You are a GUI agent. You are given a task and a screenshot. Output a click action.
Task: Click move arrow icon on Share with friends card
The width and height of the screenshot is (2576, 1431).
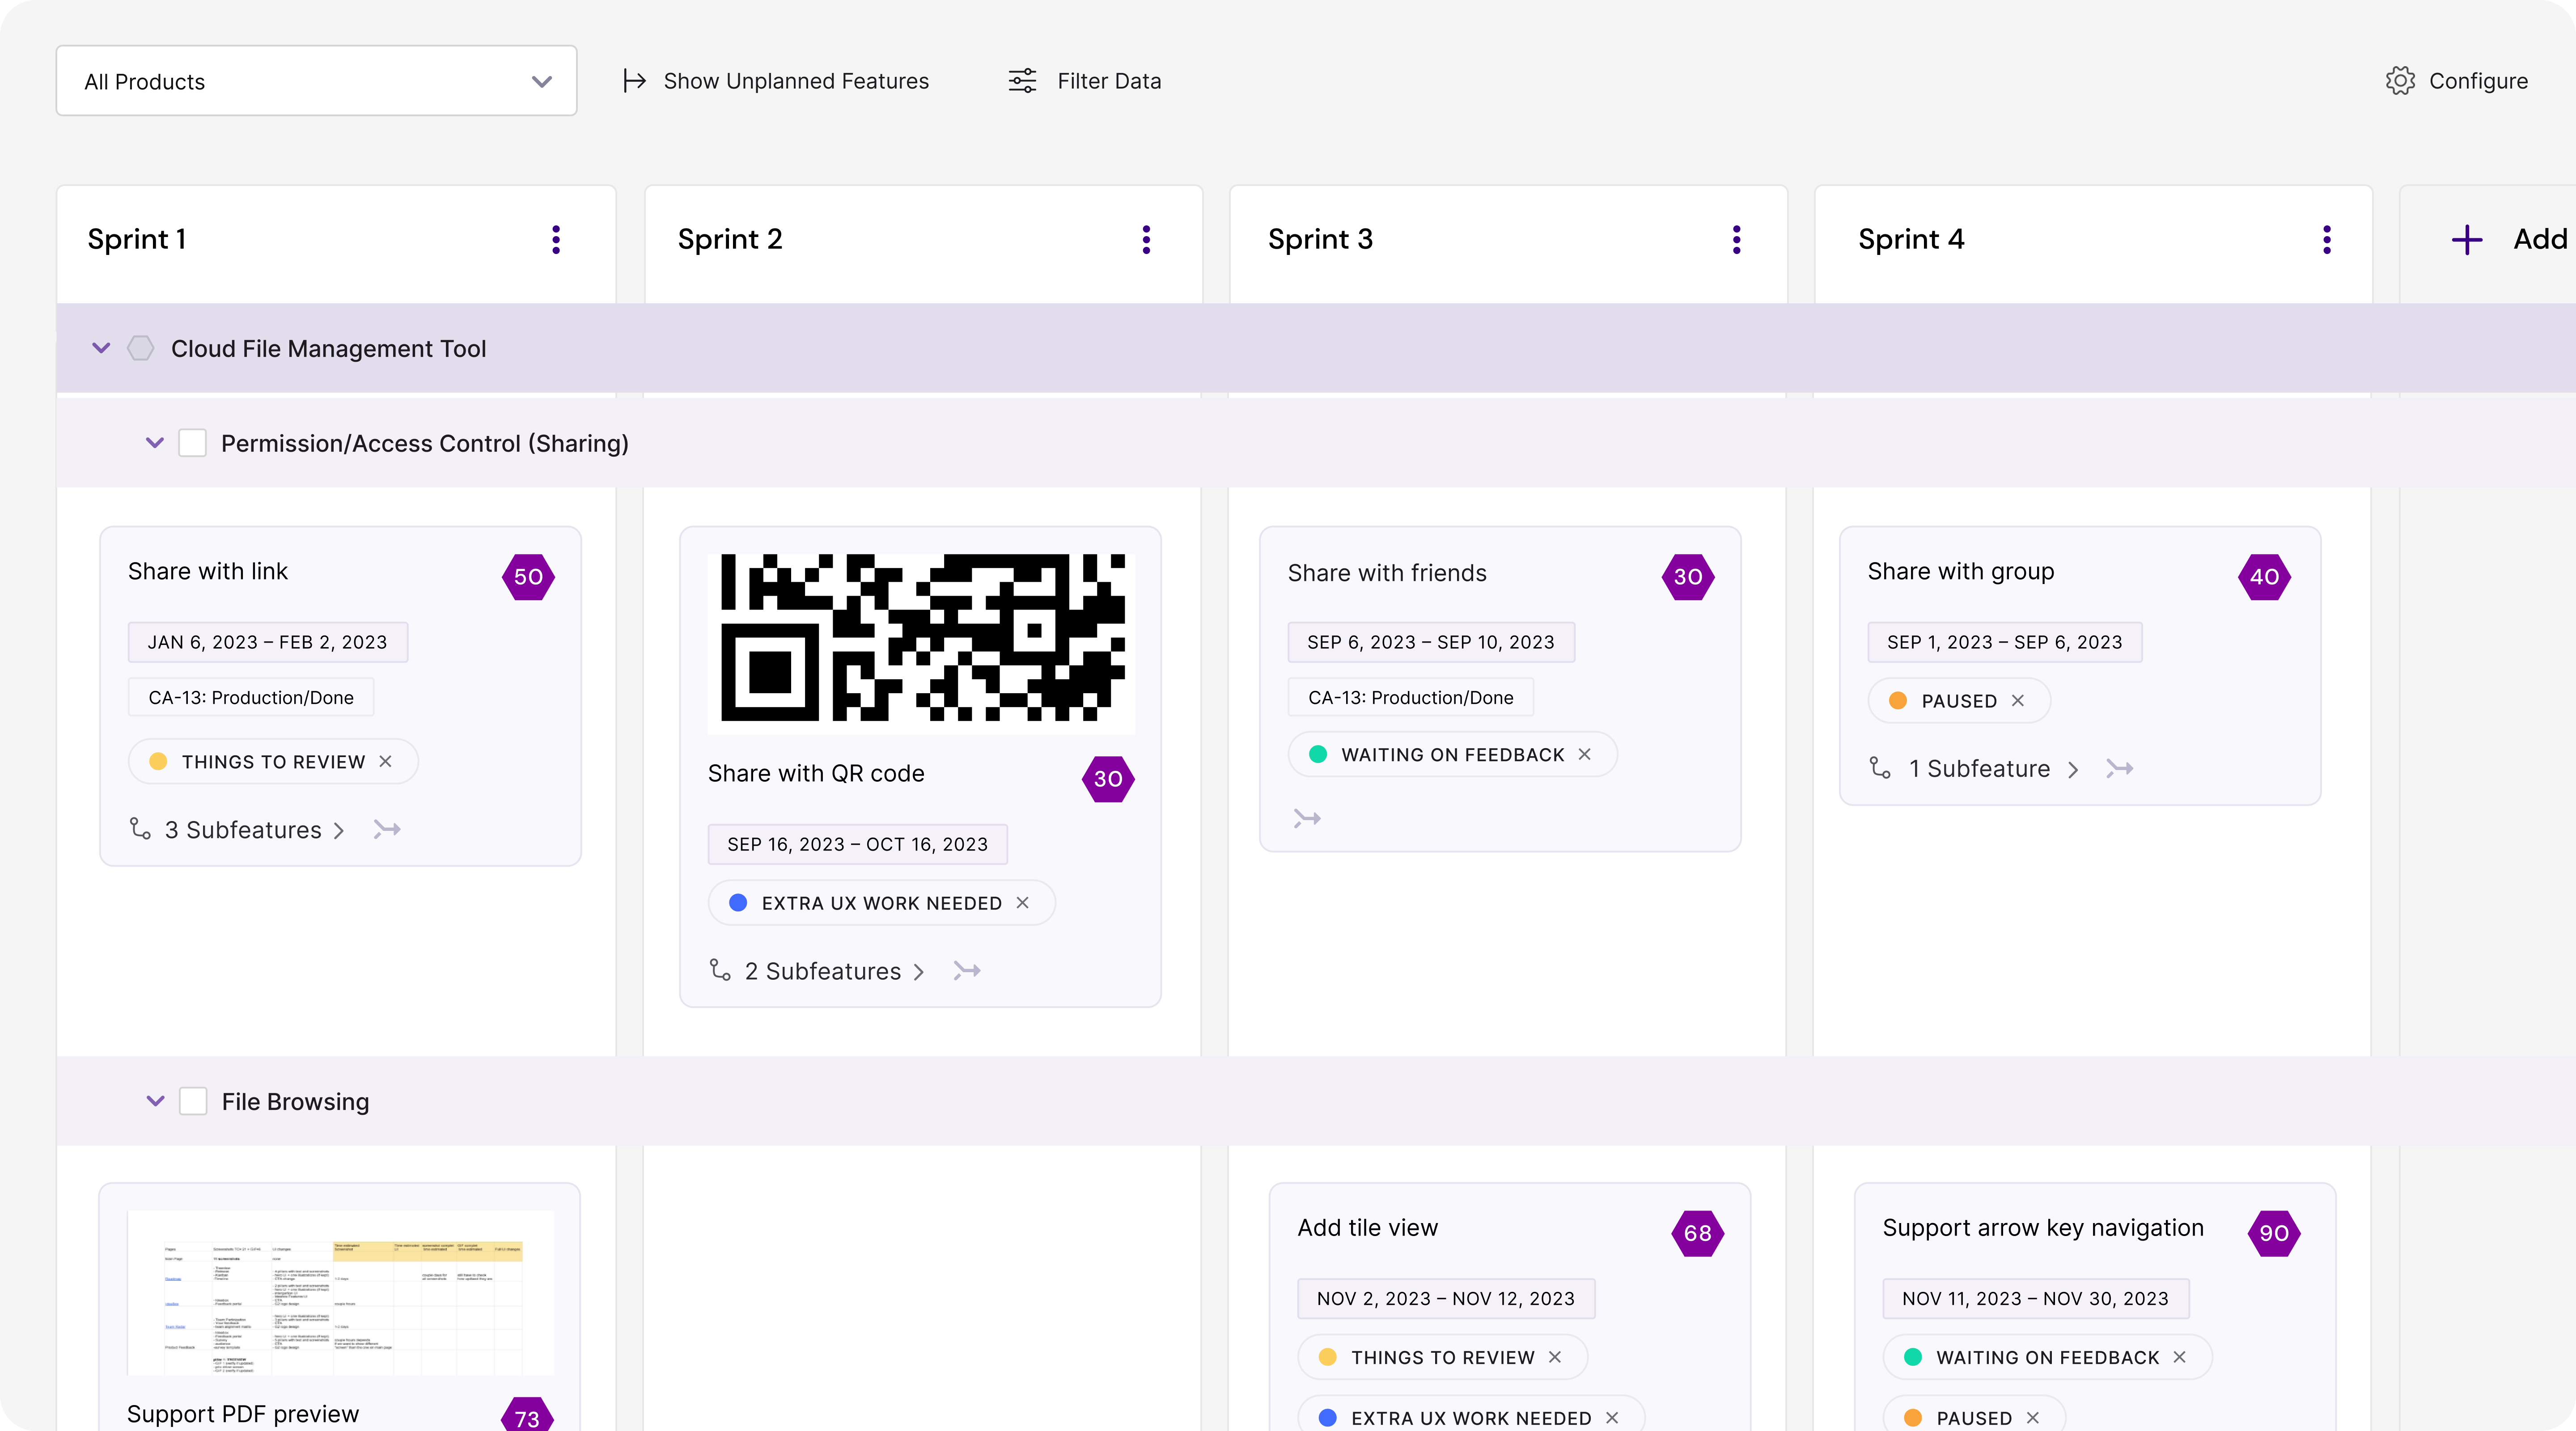pyautogui.click(x=1307, y=818)
